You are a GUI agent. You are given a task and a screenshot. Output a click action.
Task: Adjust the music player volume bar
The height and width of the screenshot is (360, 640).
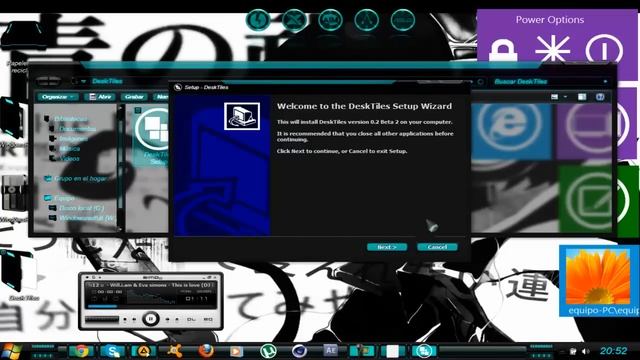(102, 319)
